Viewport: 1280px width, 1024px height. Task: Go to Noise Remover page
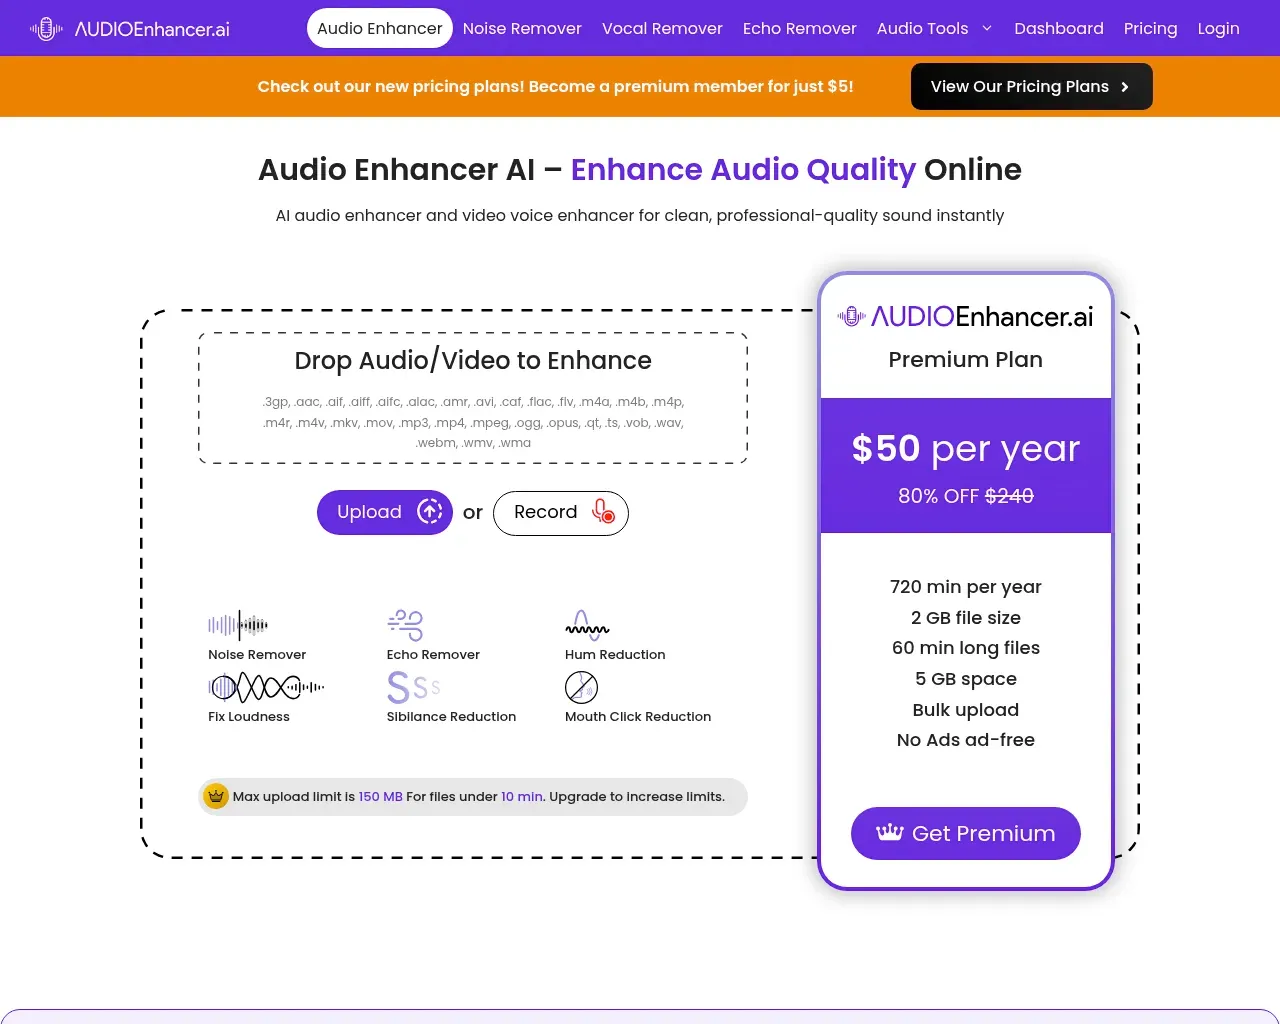click(522, 28)
